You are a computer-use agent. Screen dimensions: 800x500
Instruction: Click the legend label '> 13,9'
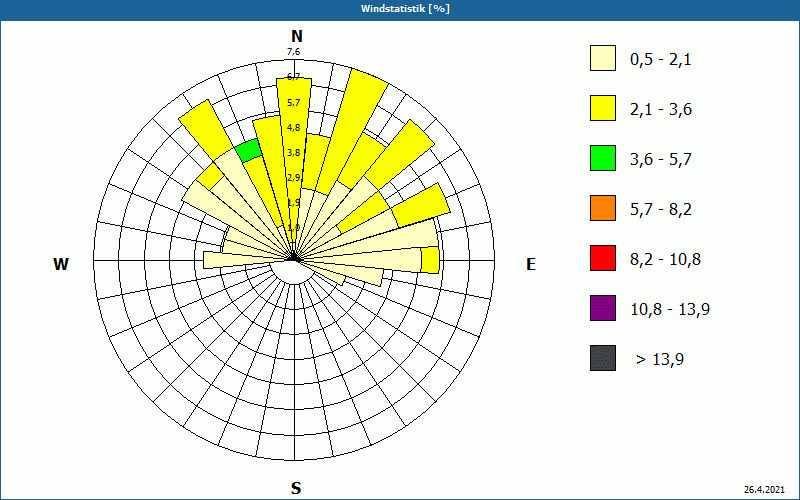[x=660, y=360]
